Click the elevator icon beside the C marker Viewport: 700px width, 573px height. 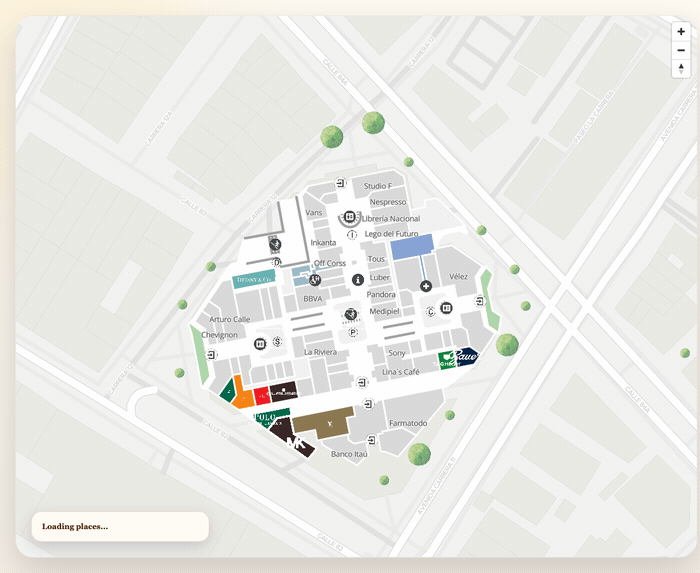446,308
